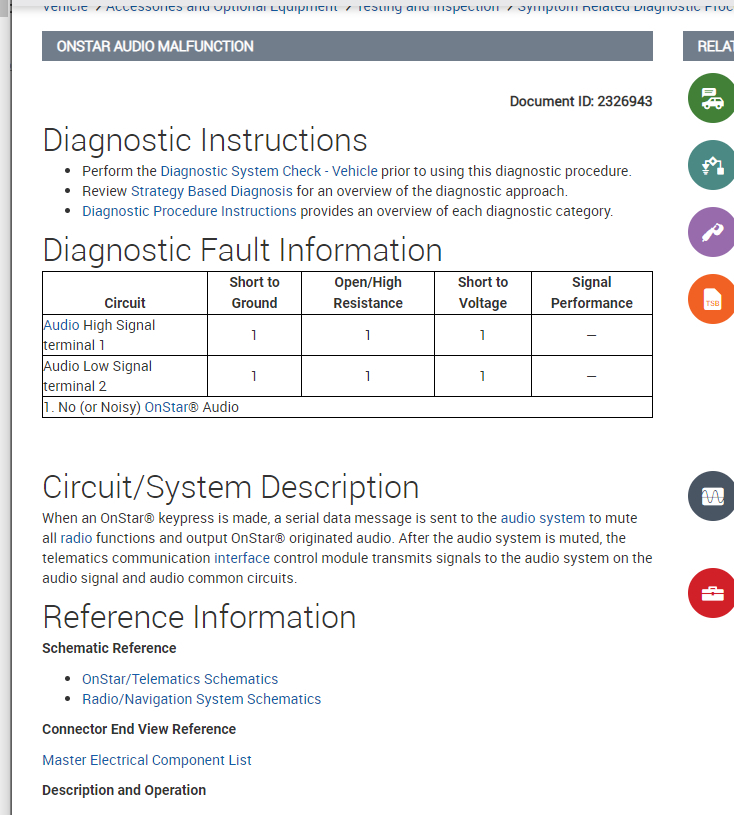This screenshot has height=815, width=734.
Task: Open Diagnostic System Check - Vehicle link
Action: pos(269,171)
